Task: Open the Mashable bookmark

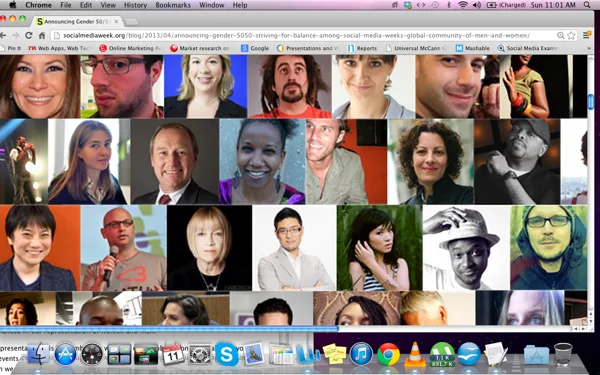Action: click(x=473, y=48)
